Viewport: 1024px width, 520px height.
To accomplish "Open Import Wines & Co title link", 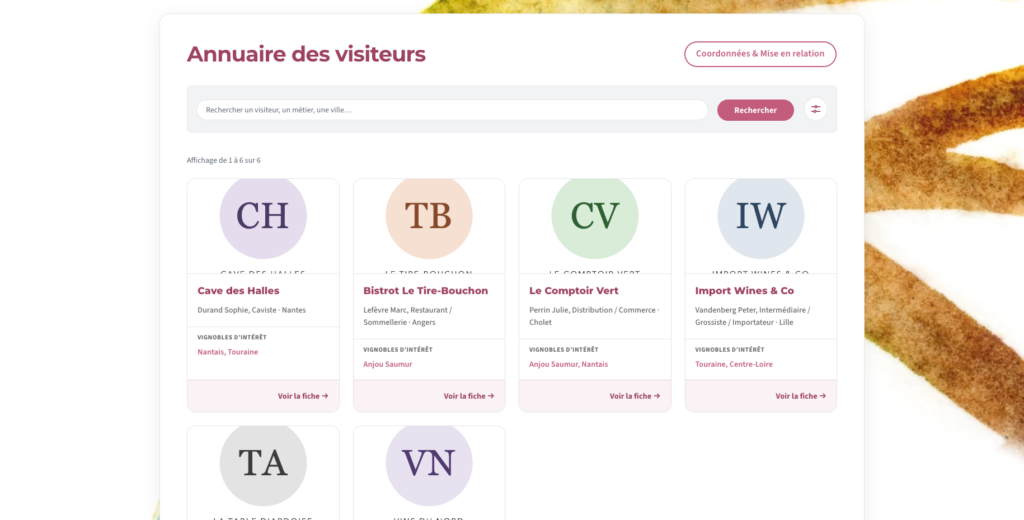I will (744, 291).
